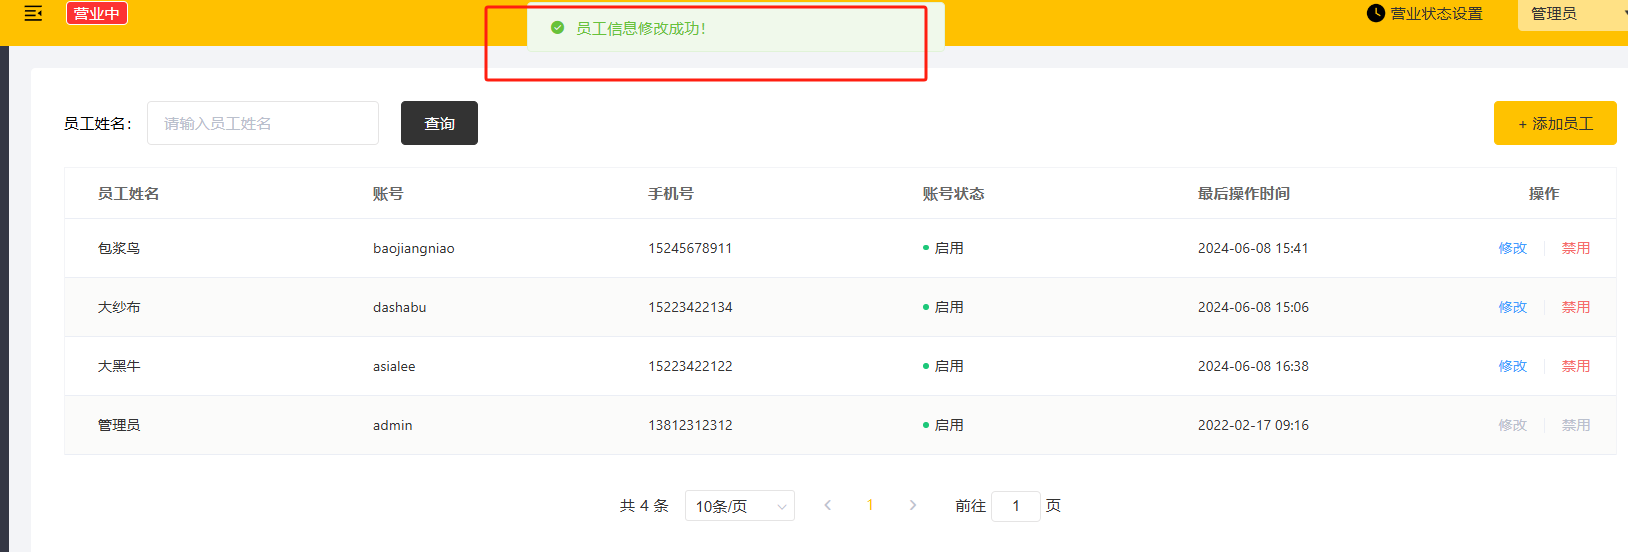Go to previous page arrow
Viewport: 1628px width, 552px height.
pyautogui.click(x=828, y=505)
